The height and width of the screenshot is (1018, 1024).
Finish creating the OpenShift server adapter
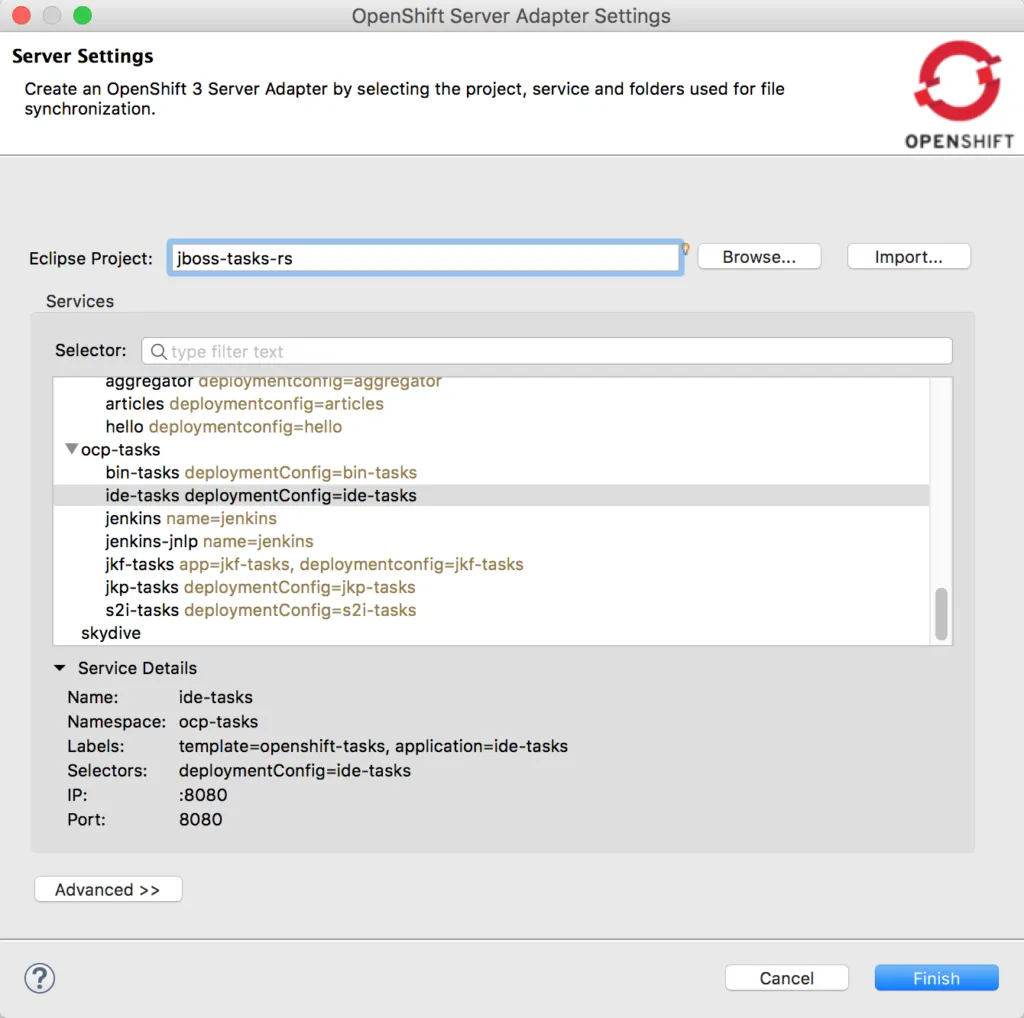click(x=935, y=977)
